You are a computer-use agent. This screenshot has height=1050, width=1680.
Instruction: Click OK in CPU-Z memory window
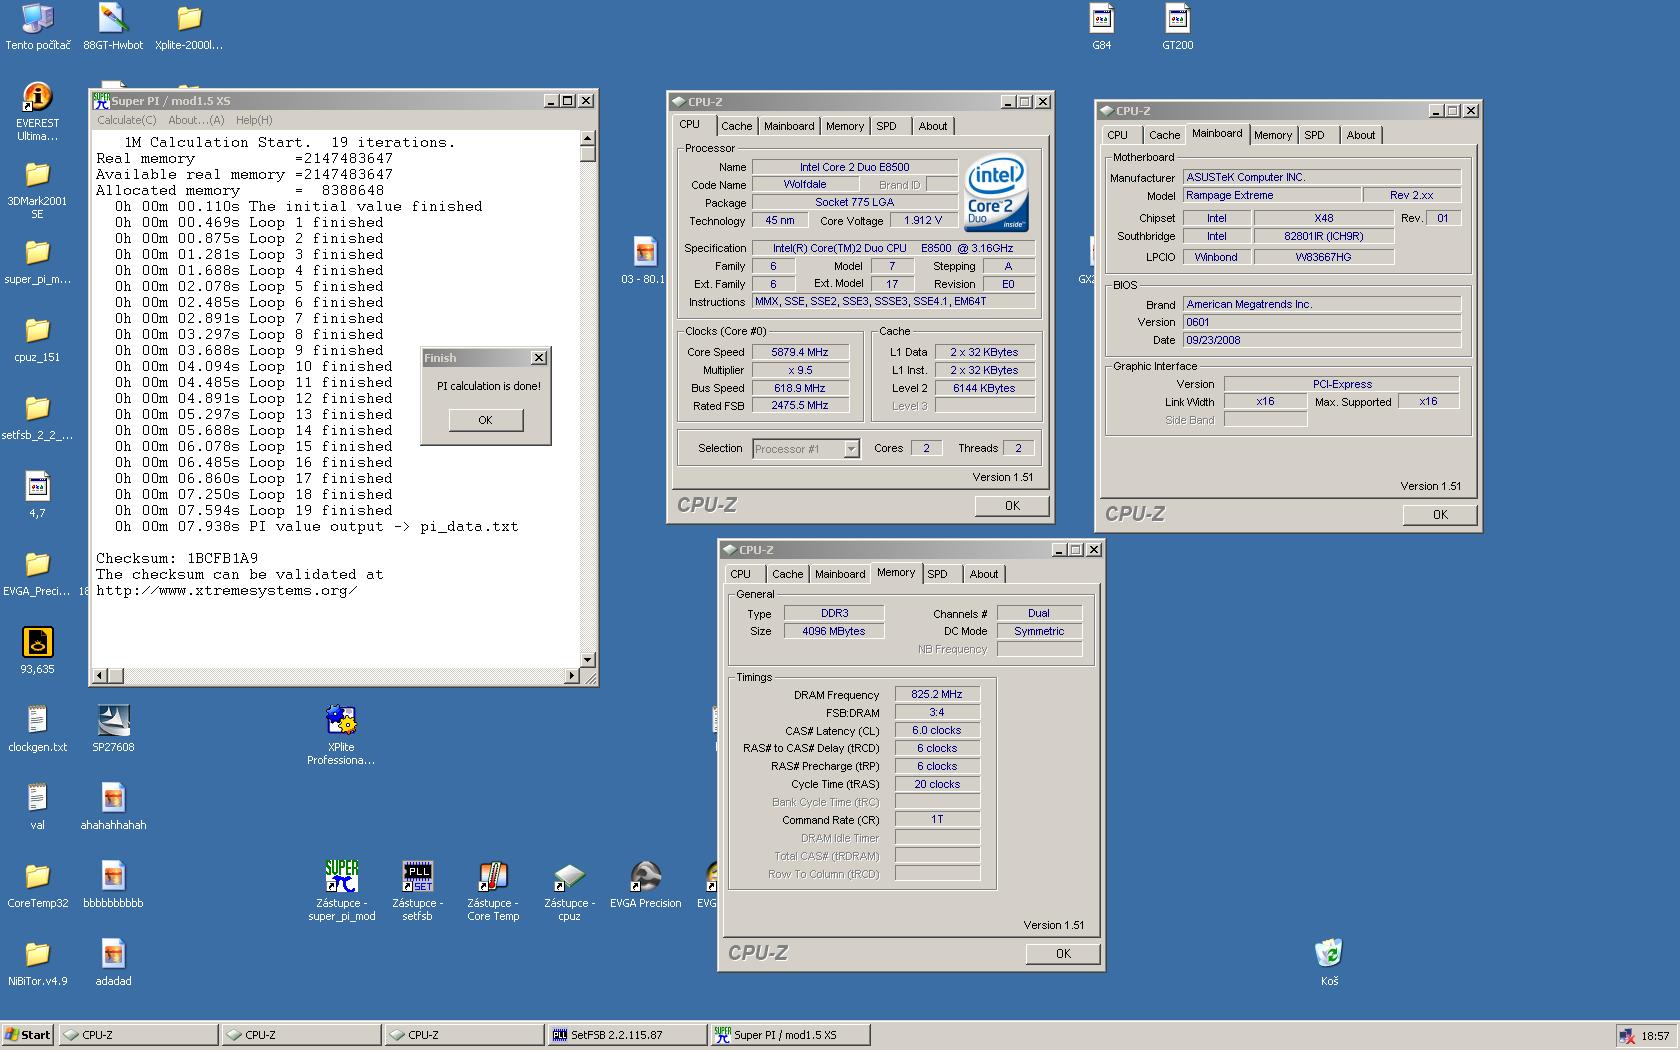click(x=1063, y=954)
